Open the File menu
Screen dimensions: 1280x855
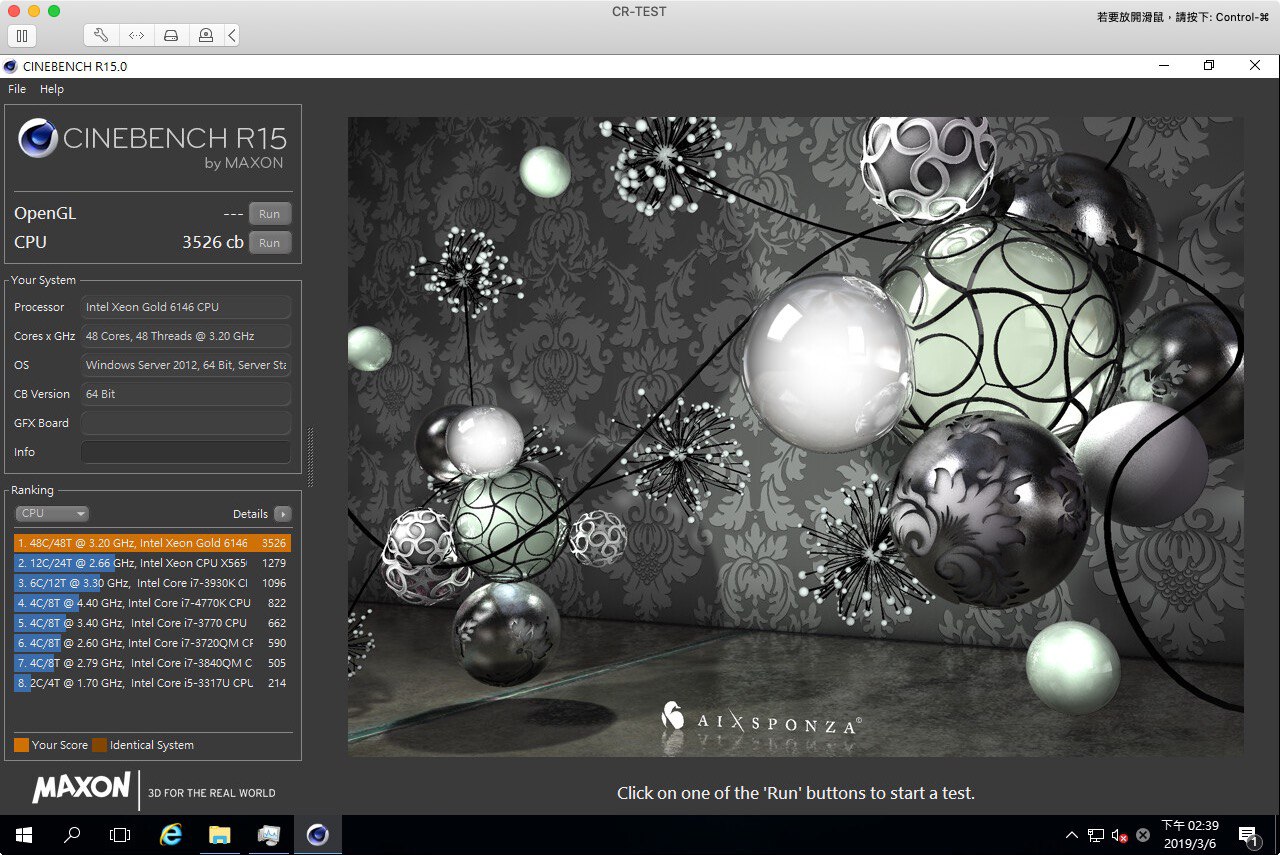[17, 89]
